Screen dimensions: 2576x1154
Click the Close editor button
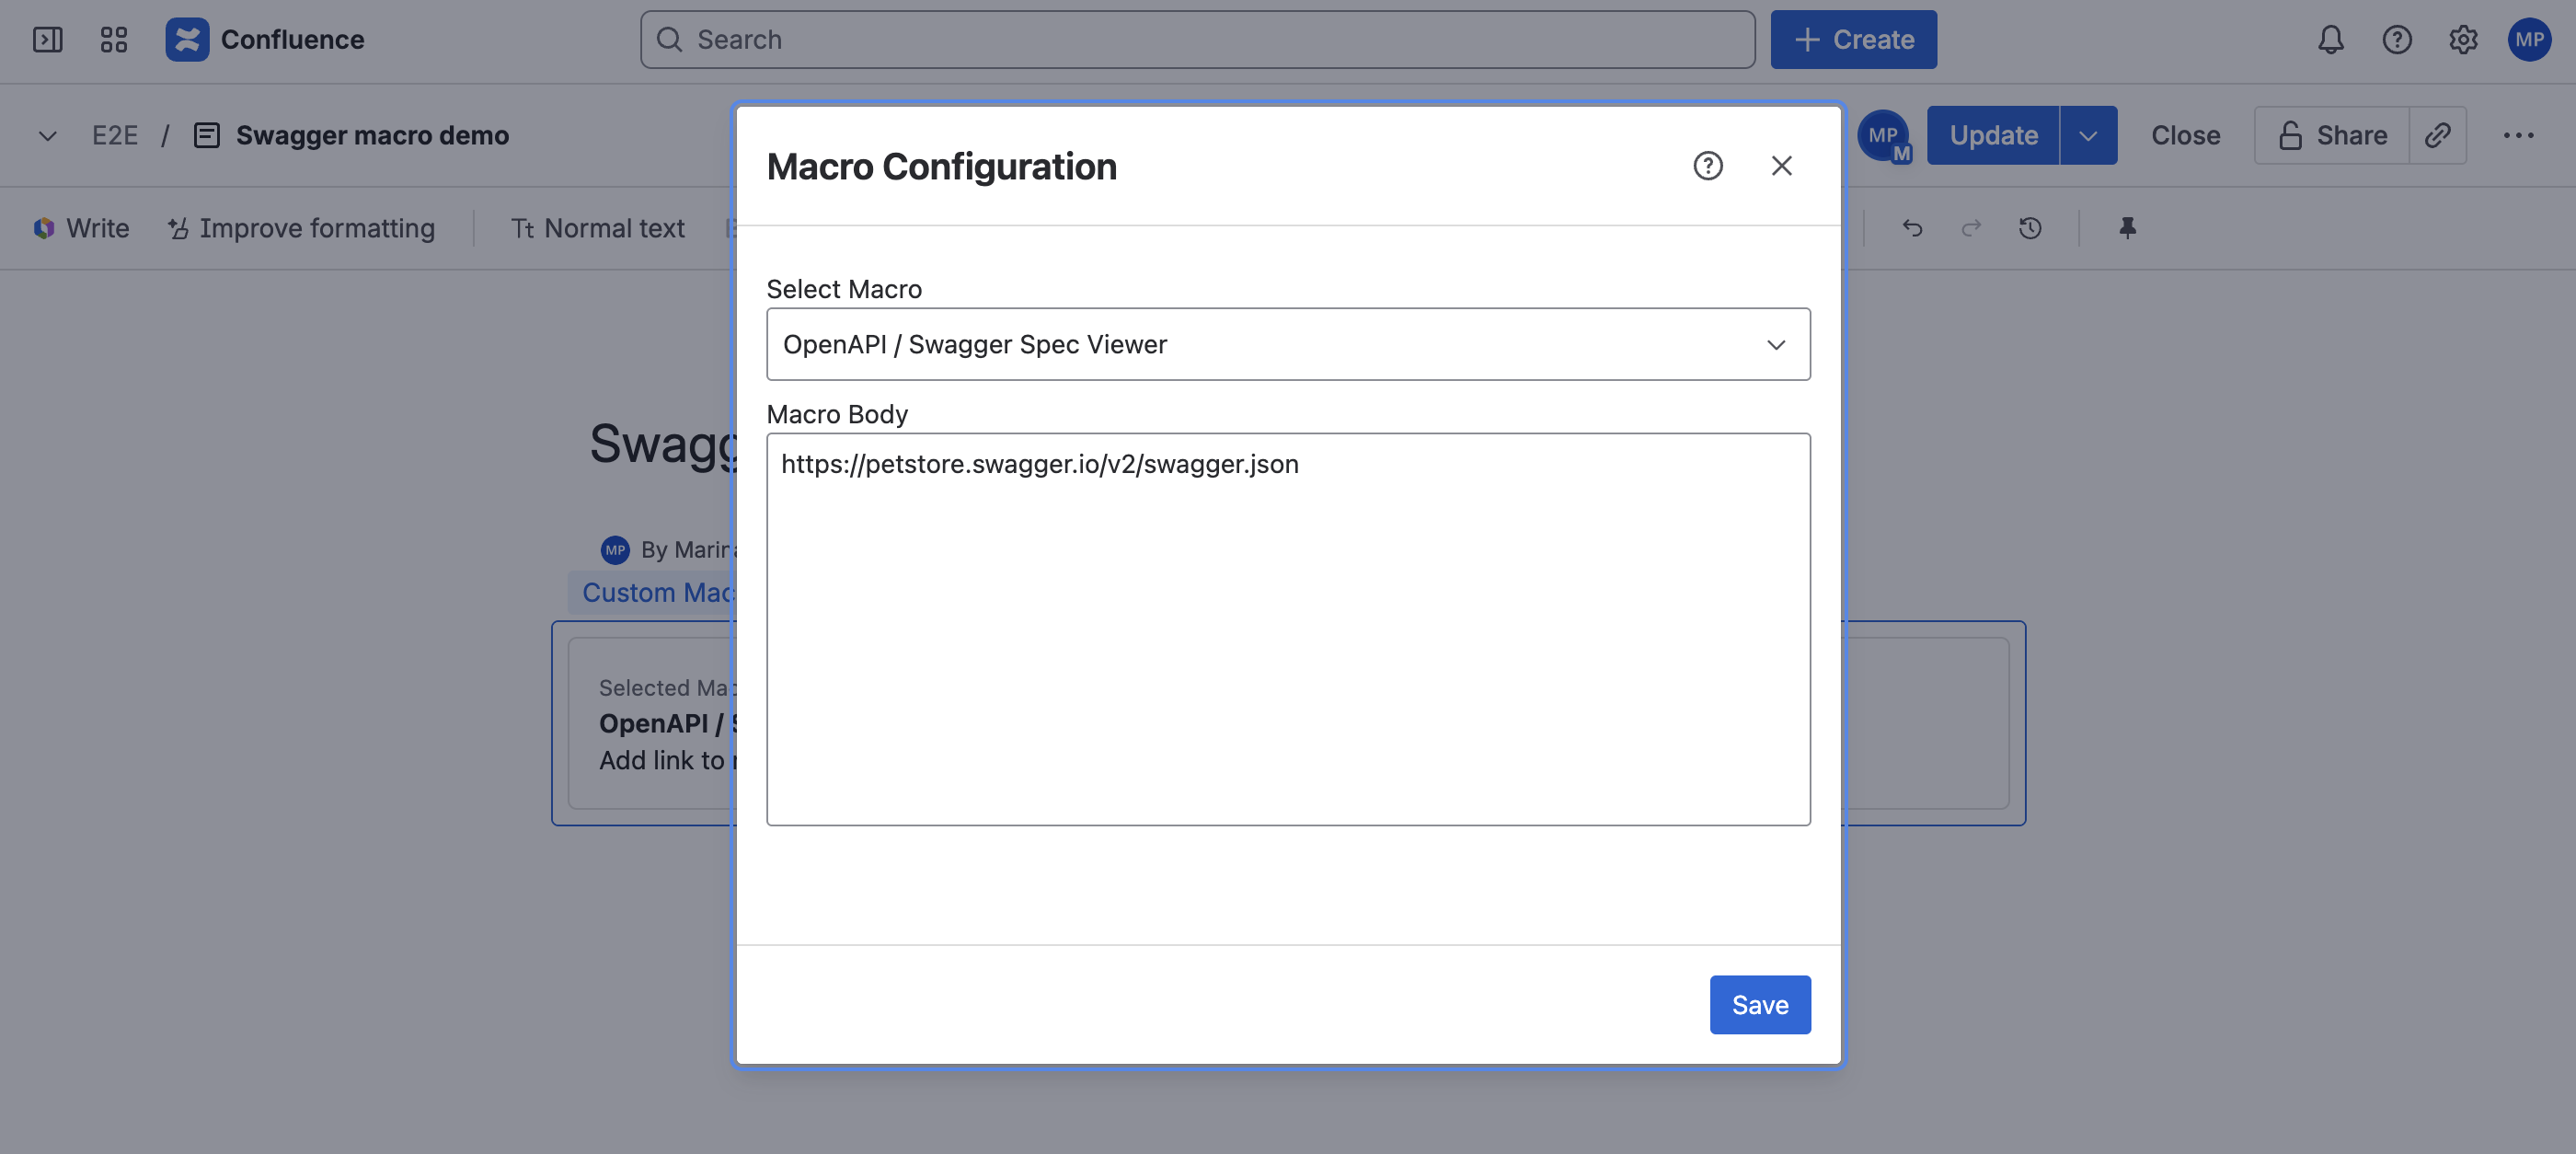click(x=2185, y=135)
